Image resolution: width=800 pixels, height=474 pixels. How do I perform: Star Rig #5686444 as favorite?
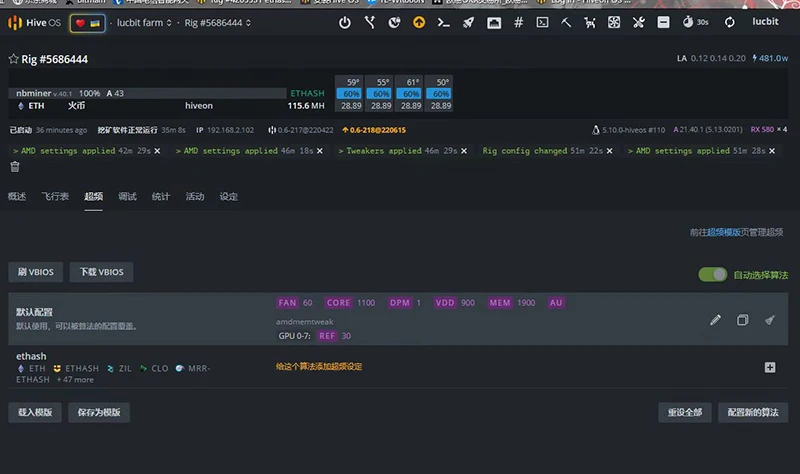(14, 60)
